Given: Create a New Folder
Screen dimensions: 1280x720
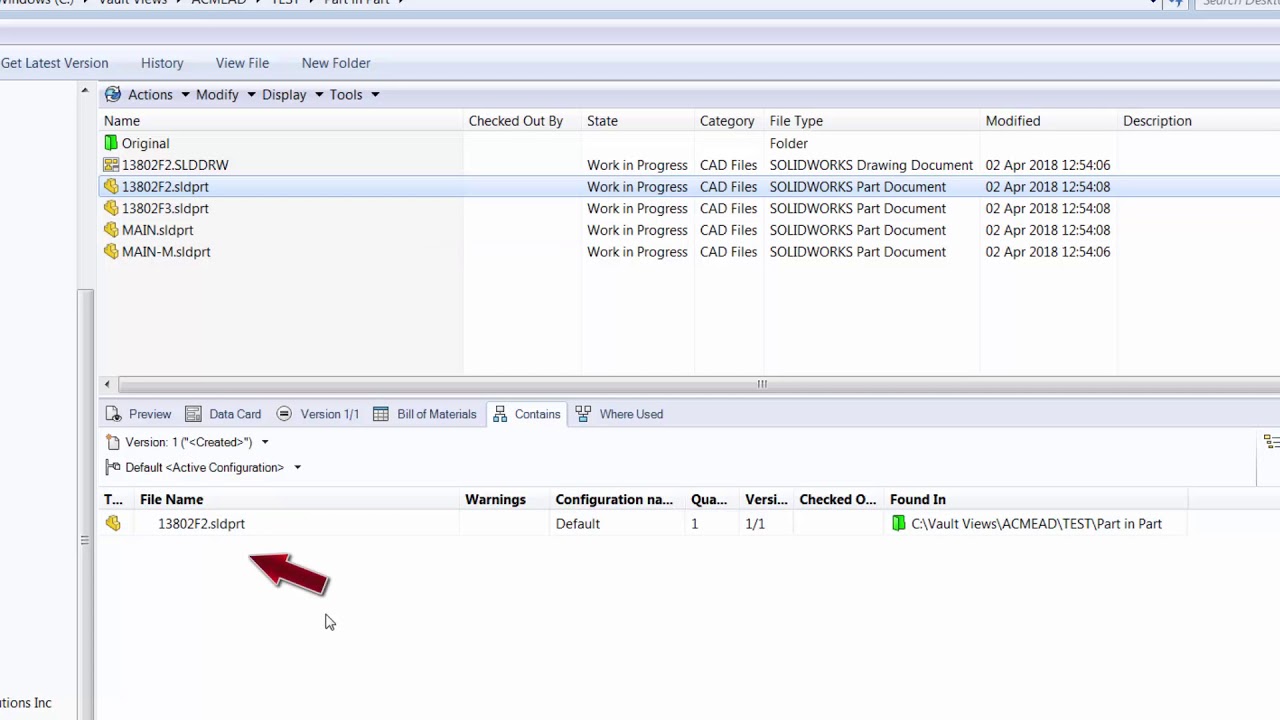Looking at the screenshot, I should [336, 63].
